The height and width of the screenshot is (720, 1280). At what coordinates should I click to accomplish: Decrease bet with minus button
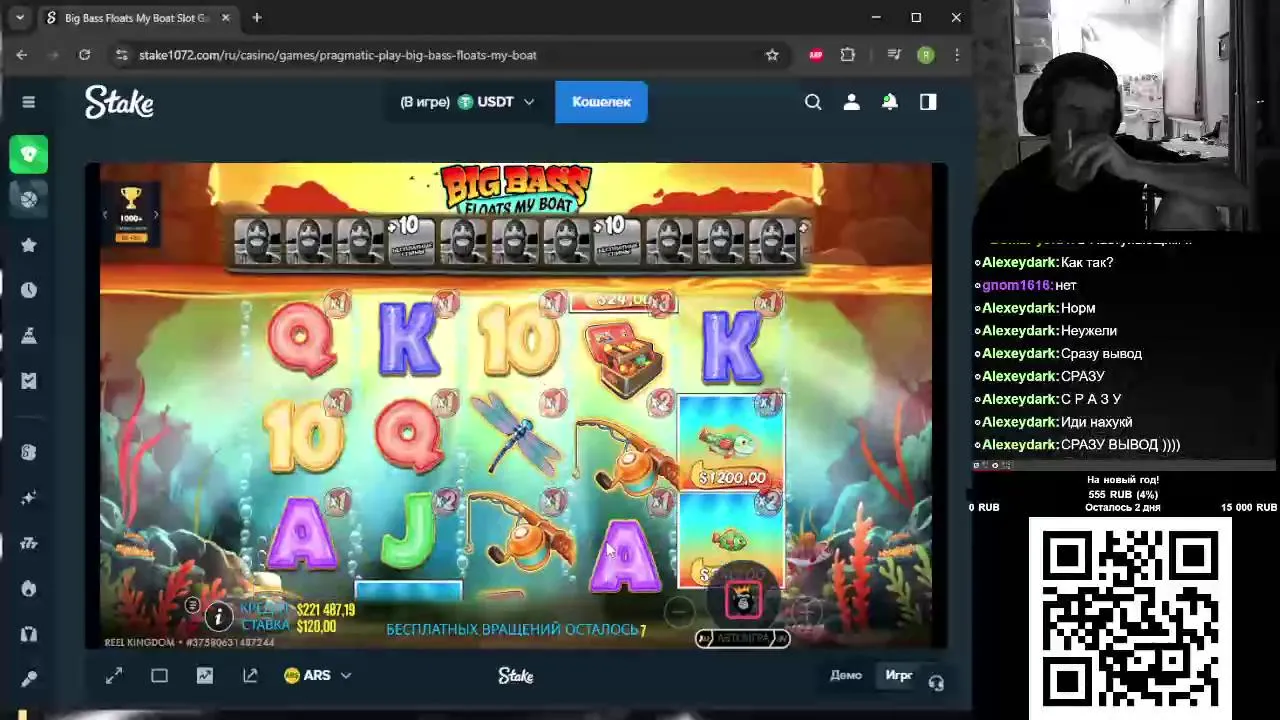(x=679, y=611)
